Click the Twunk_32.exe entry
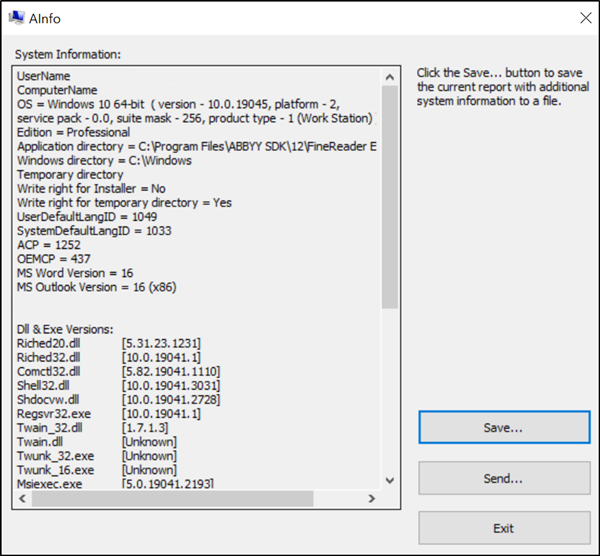The width and height of the screenshot is (600, 556). point(55,456)
